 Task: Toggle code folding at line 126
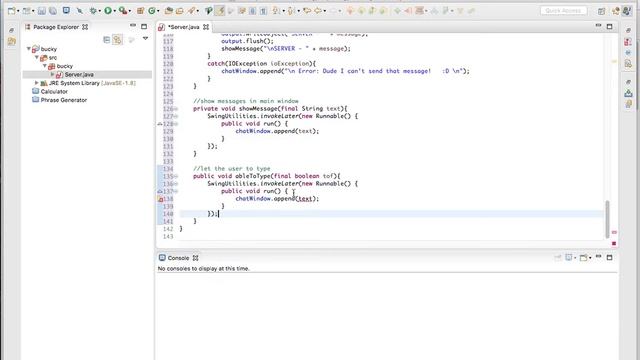tap(176, 109)
